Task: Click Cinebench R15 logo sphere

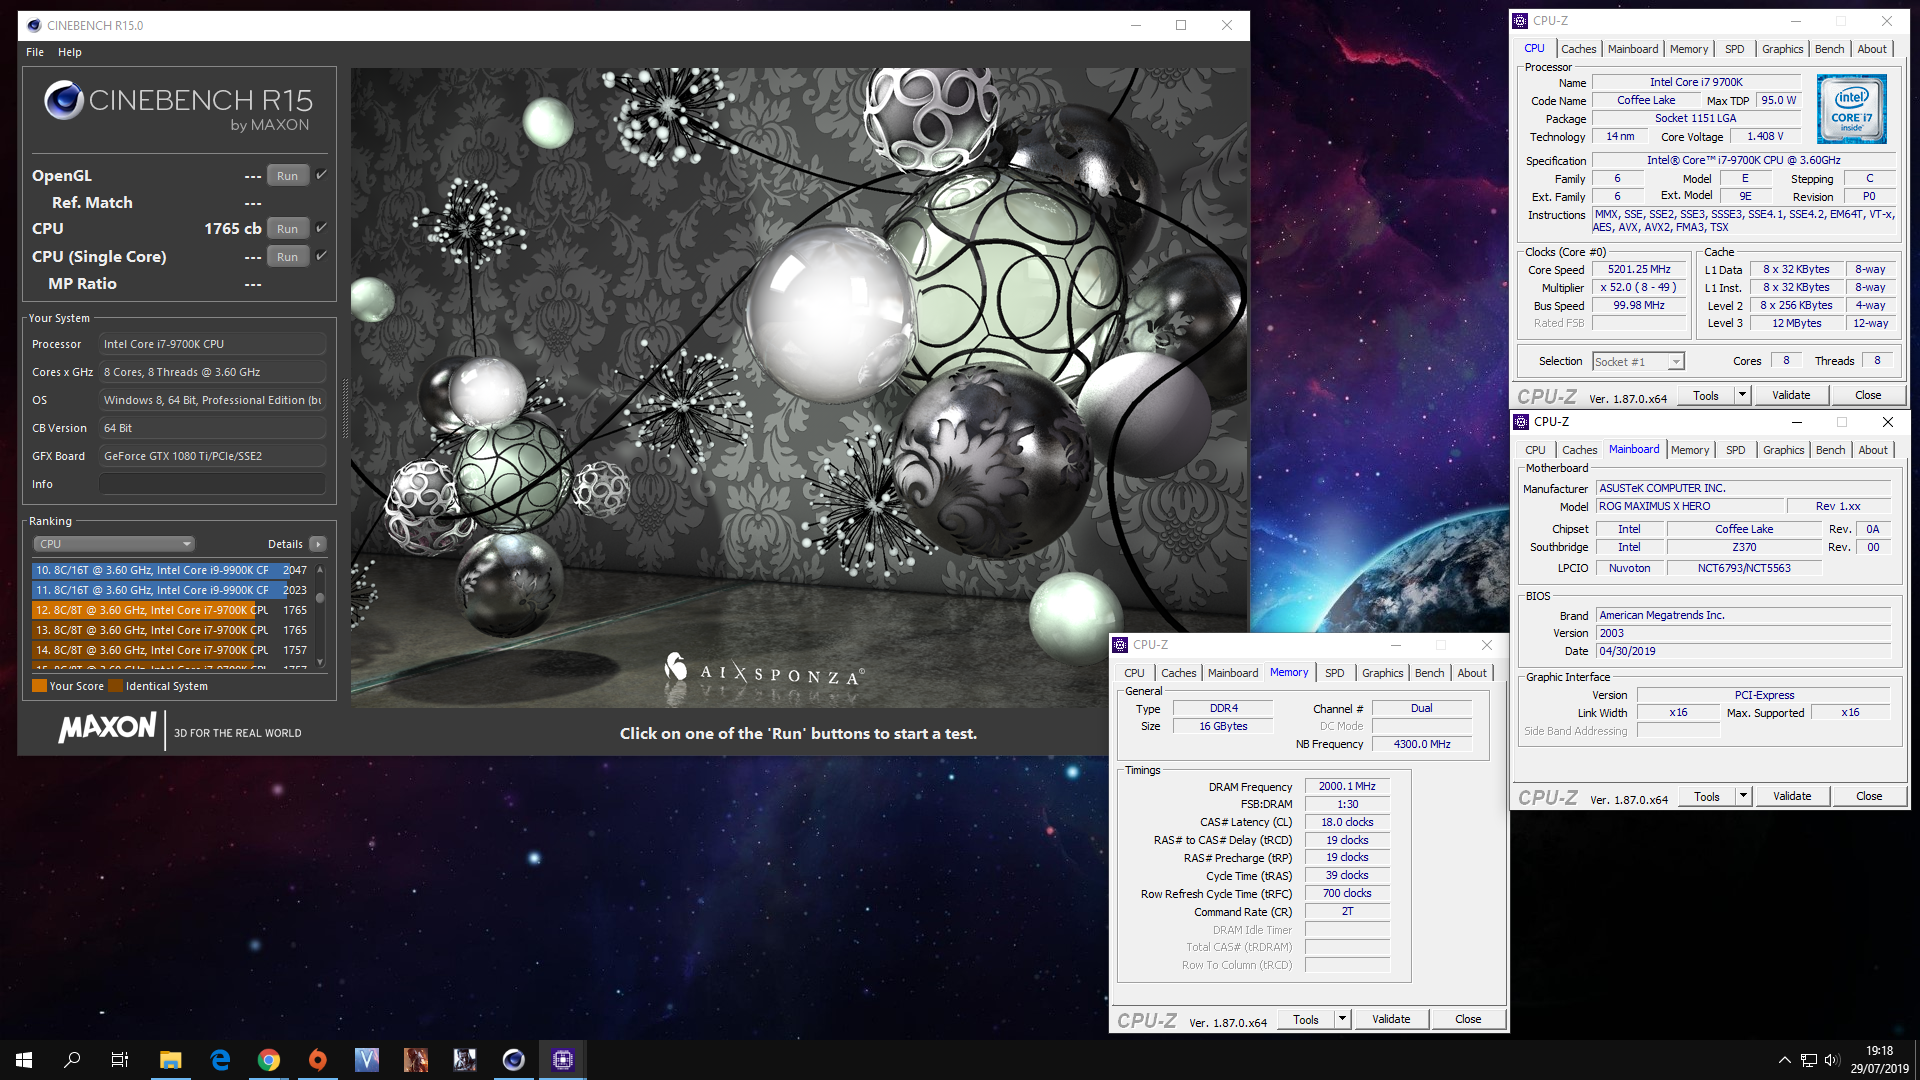Action: pyautogui.click(x=63, y=100)
